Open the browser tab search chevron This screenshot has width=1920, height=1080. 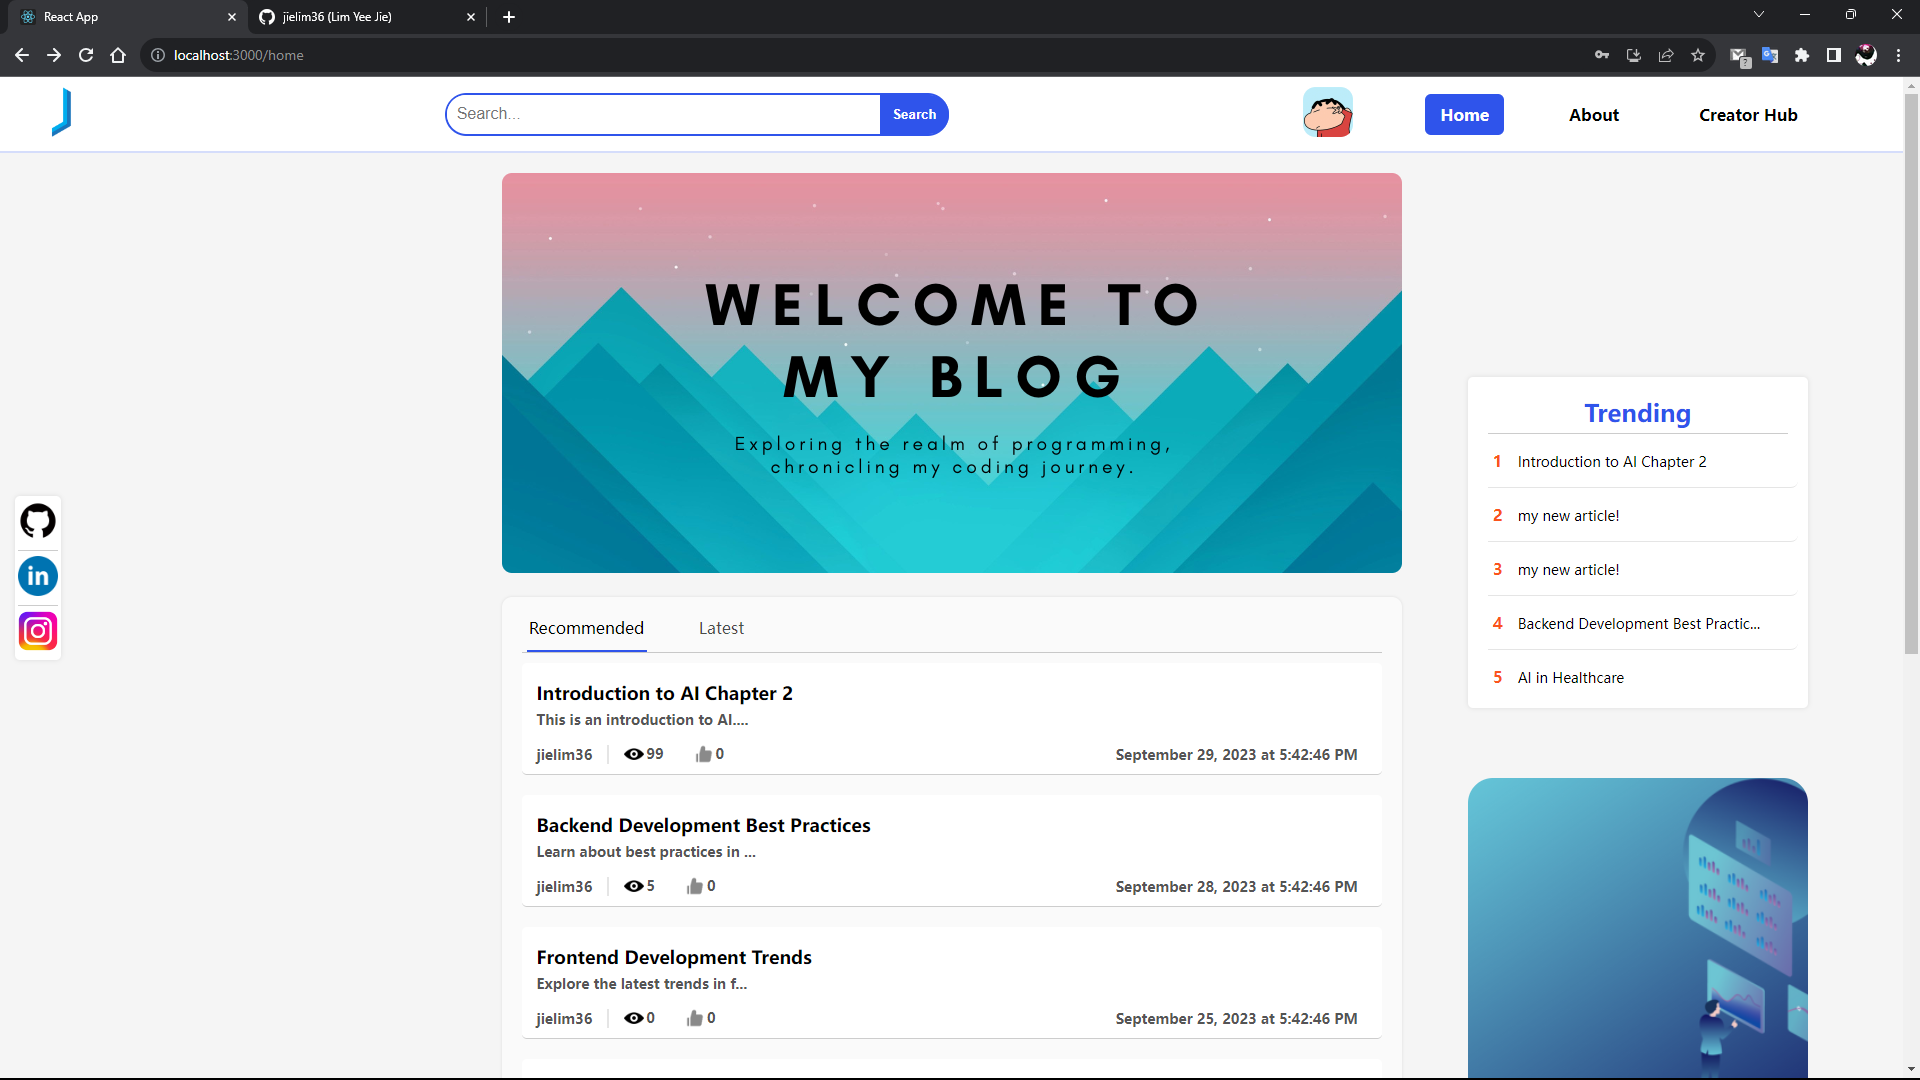(1758, 14)
